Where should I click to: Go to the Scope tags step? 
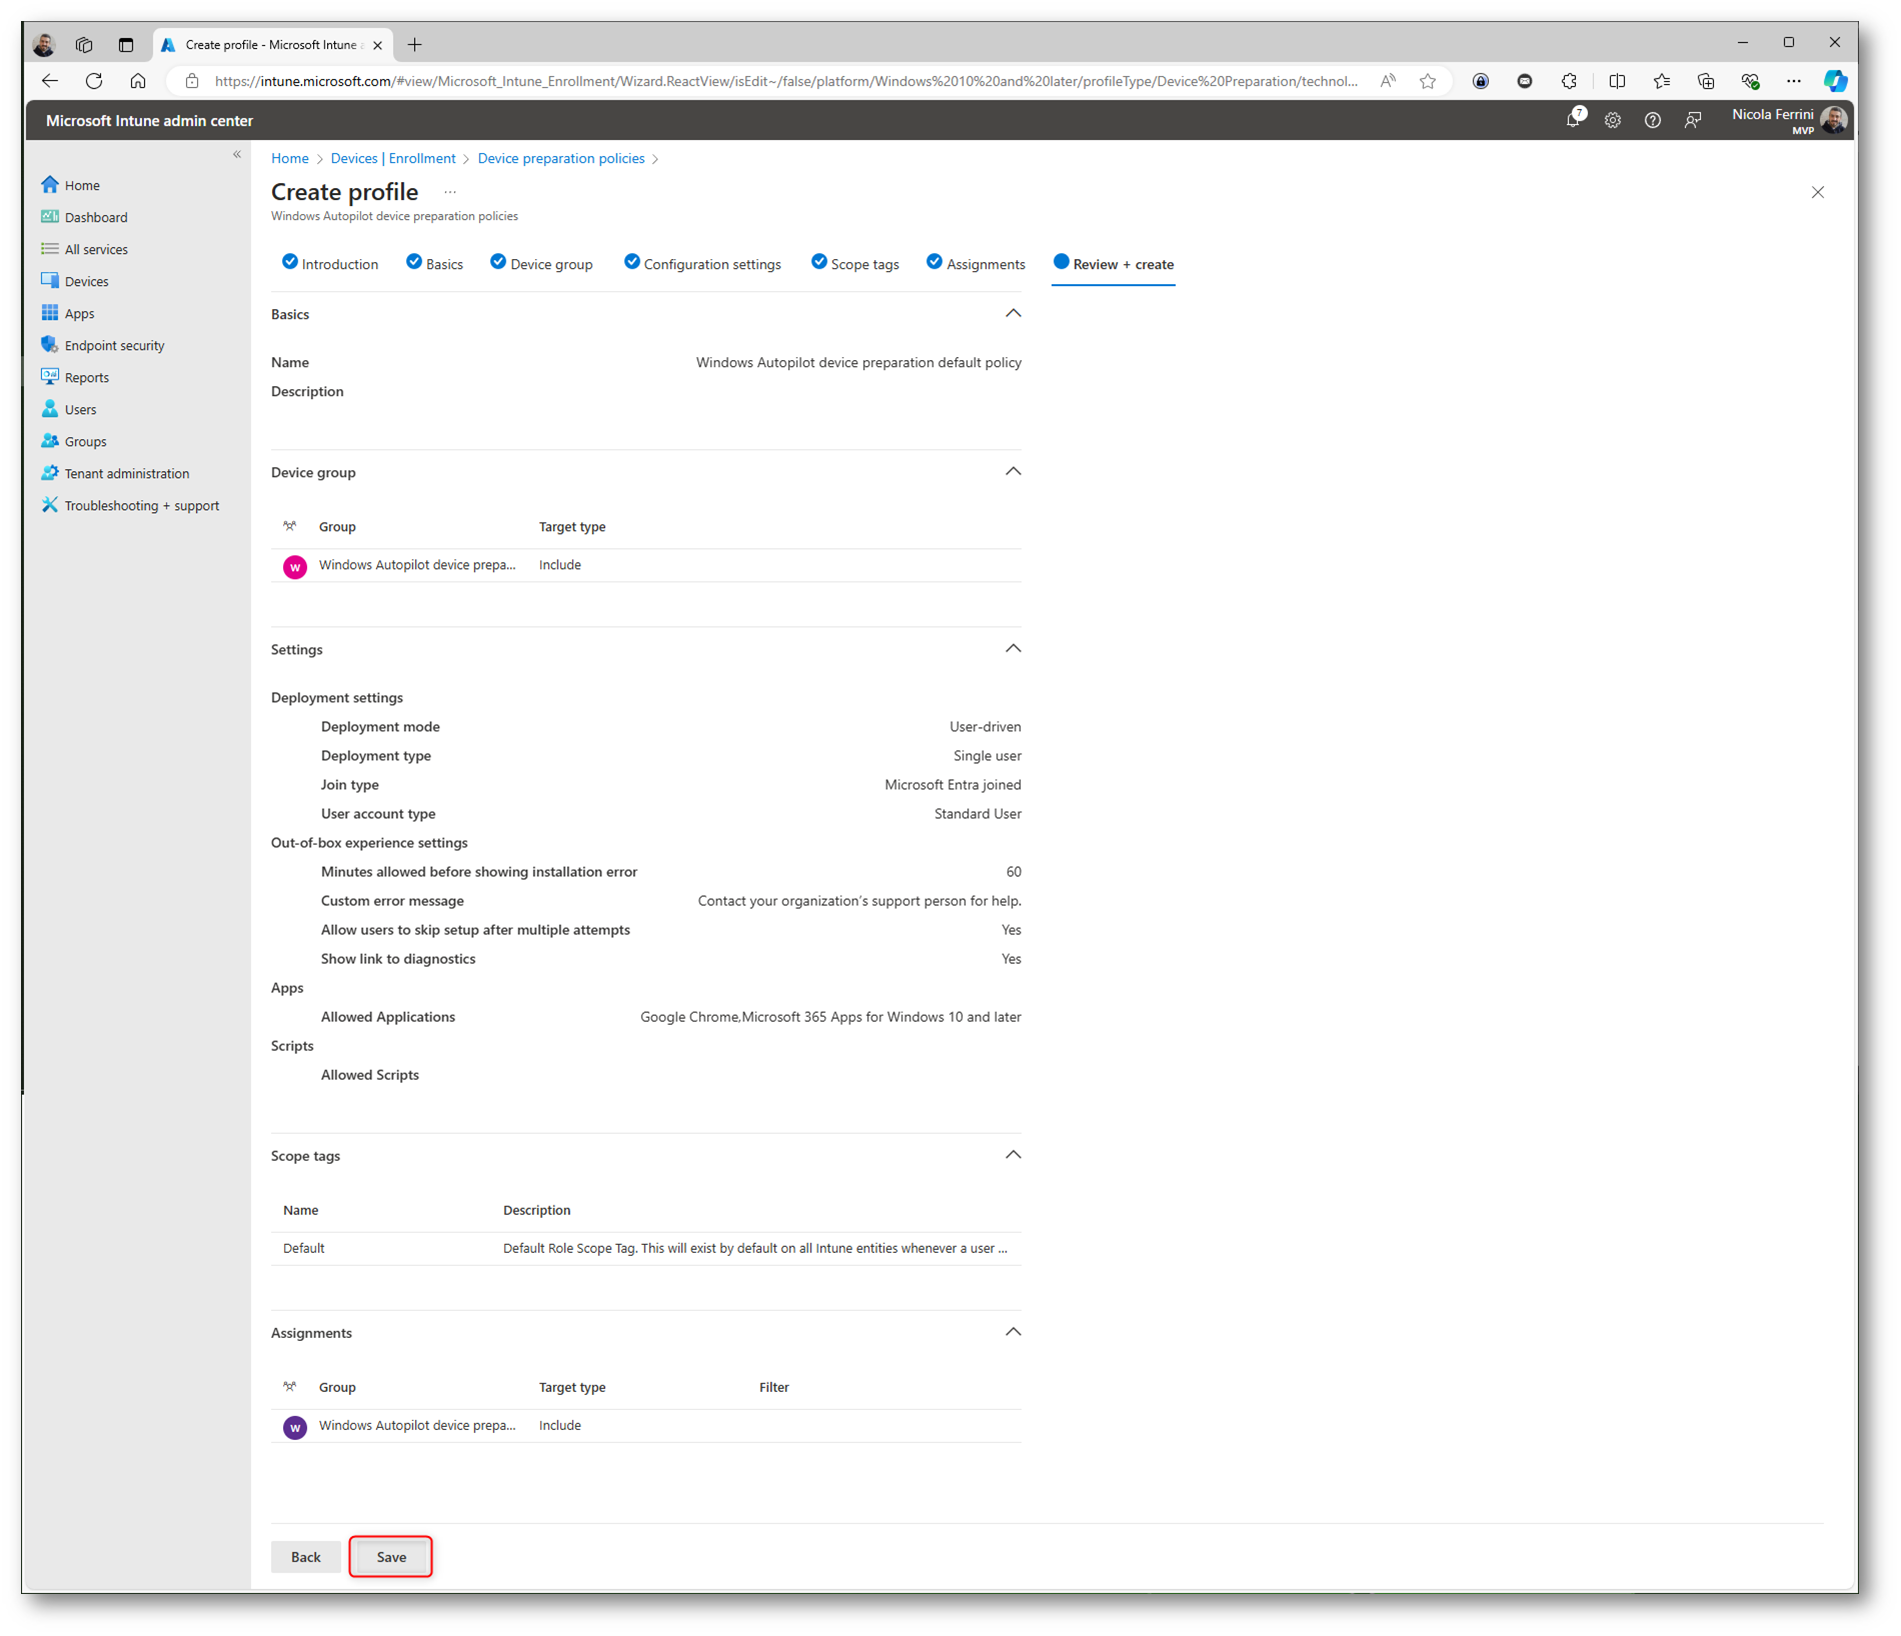[855, 264]
